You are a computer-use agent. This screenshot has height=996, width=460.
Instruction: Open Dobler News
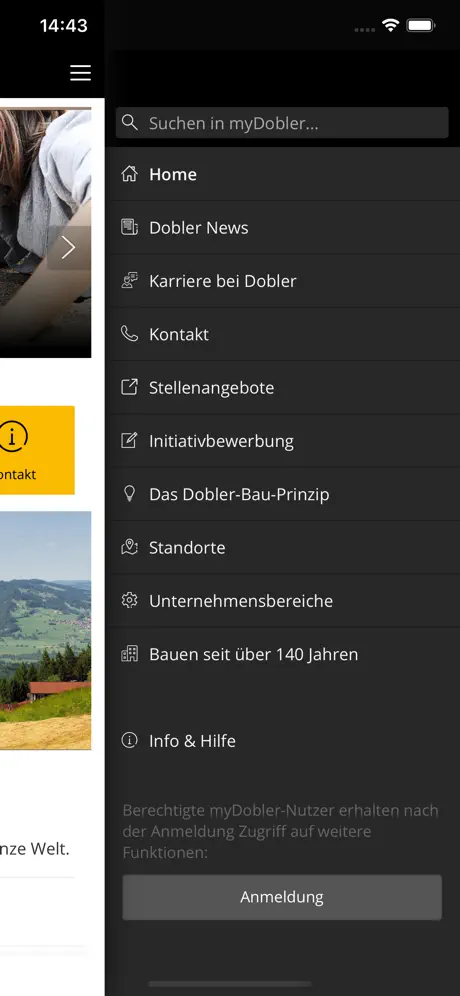click(x=283, y=227)
